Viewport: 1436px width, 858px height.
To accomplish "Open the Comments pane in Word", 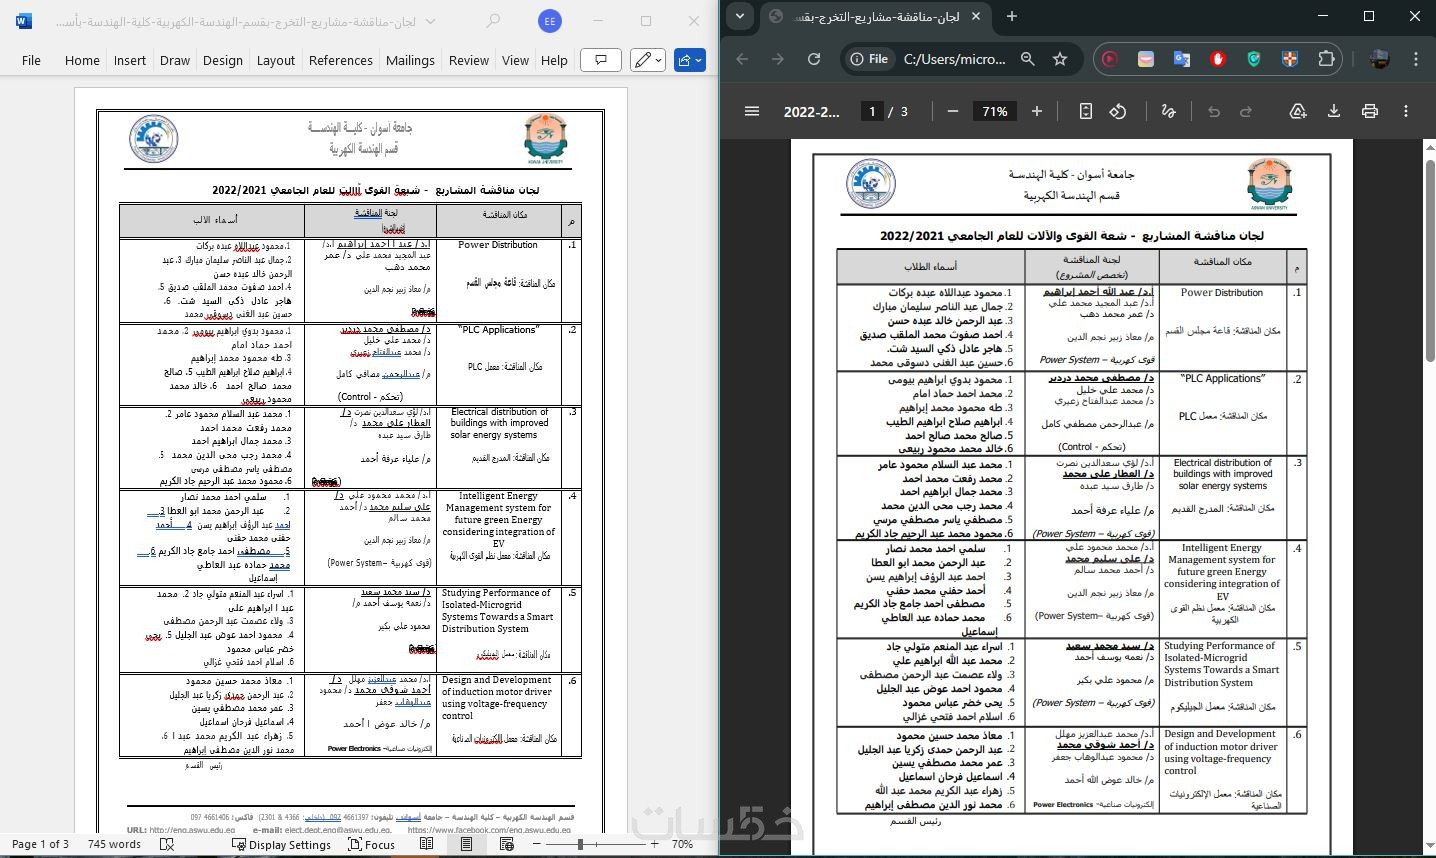I will [601, 60].
